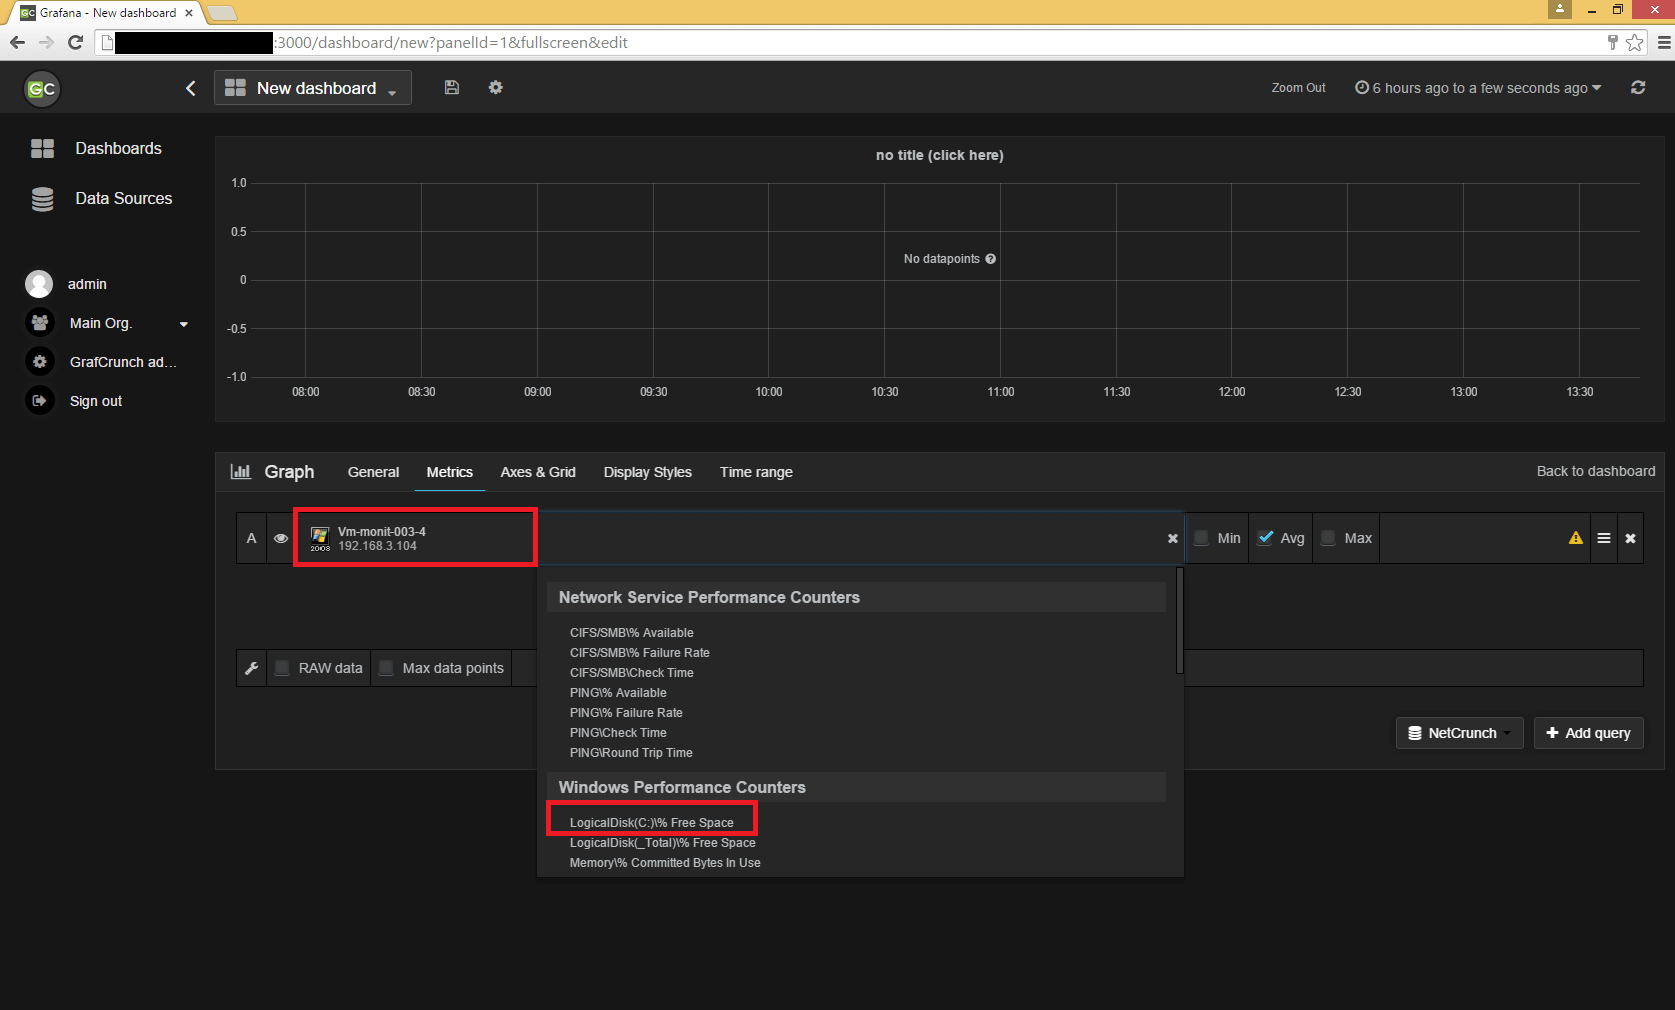Image resolution: width=1675 pixels, height=1010 pixels.
Task: Collapse the side menu with the chevron arrow
Action: (x=191, y=88)
